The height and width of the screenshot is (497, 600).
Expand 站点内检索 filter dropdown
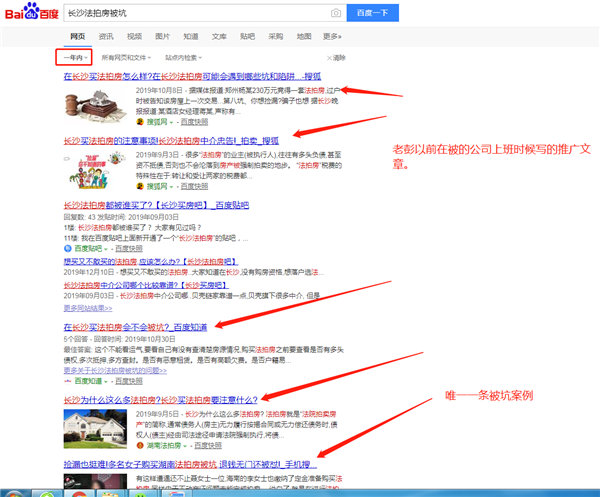click(x=187, y=57)
